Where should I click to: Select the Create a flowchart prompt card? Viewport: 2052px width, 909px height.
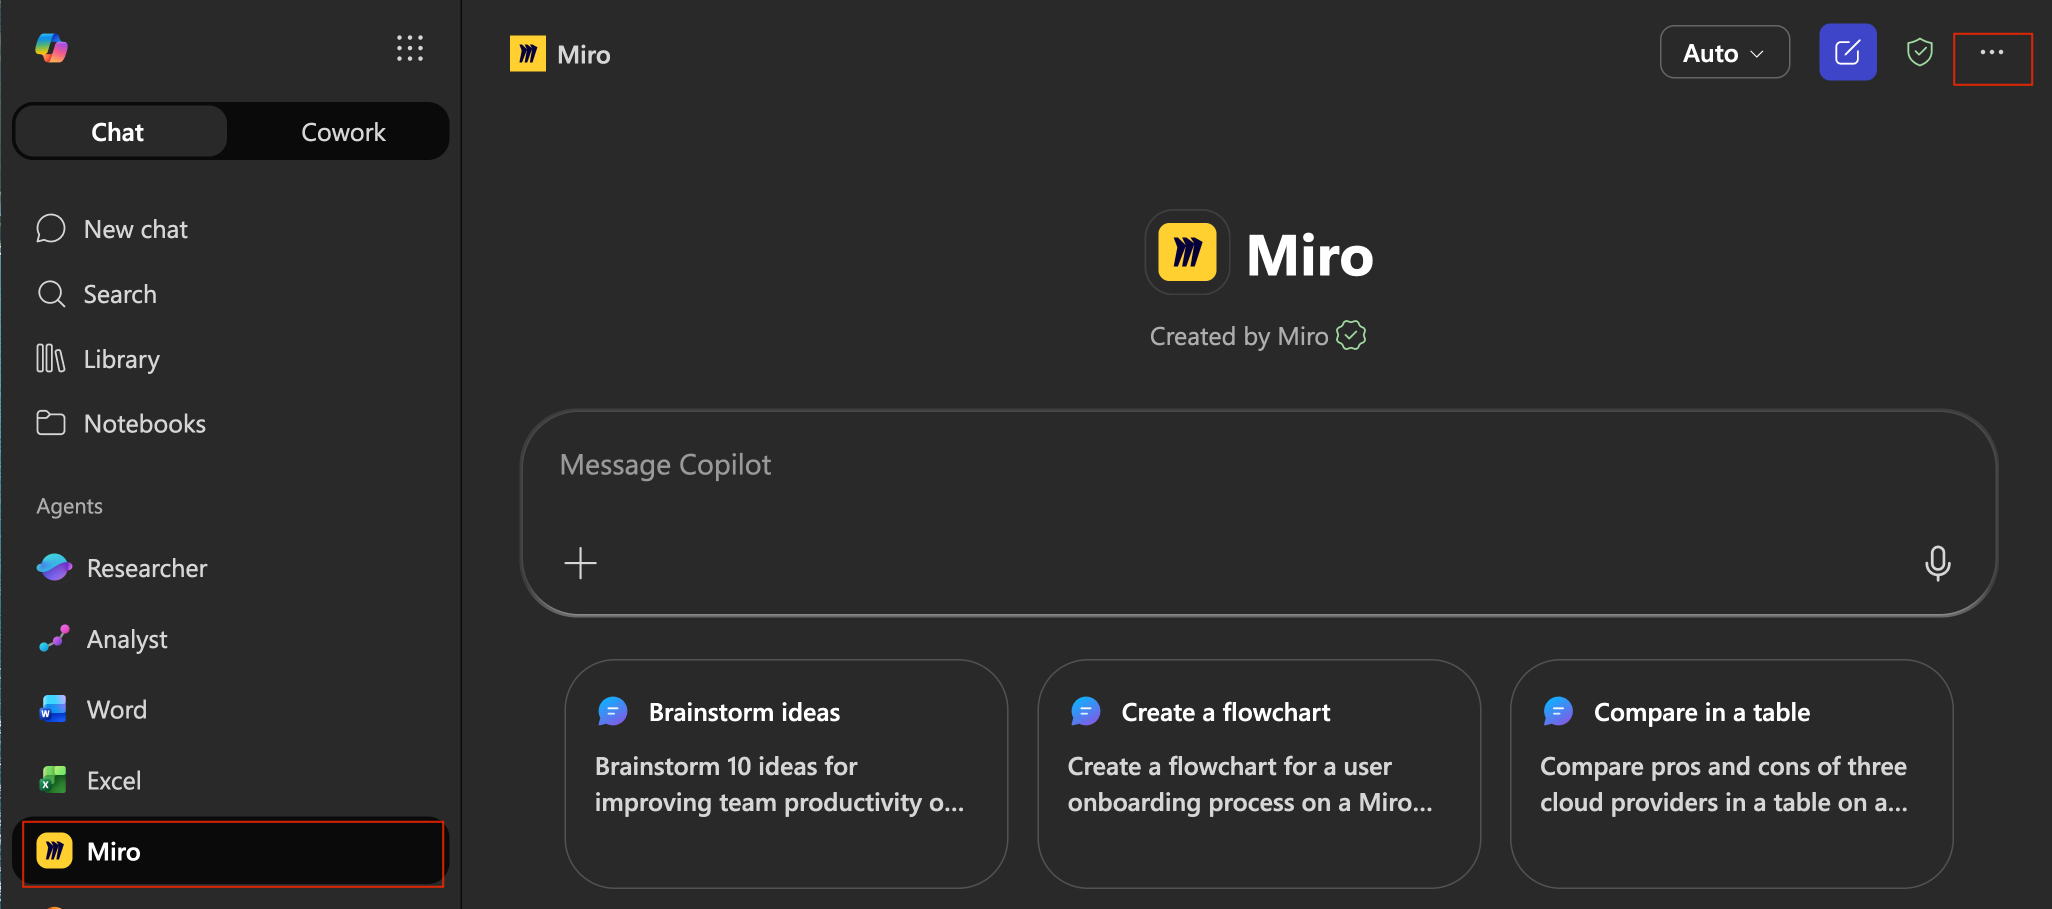1259,774
